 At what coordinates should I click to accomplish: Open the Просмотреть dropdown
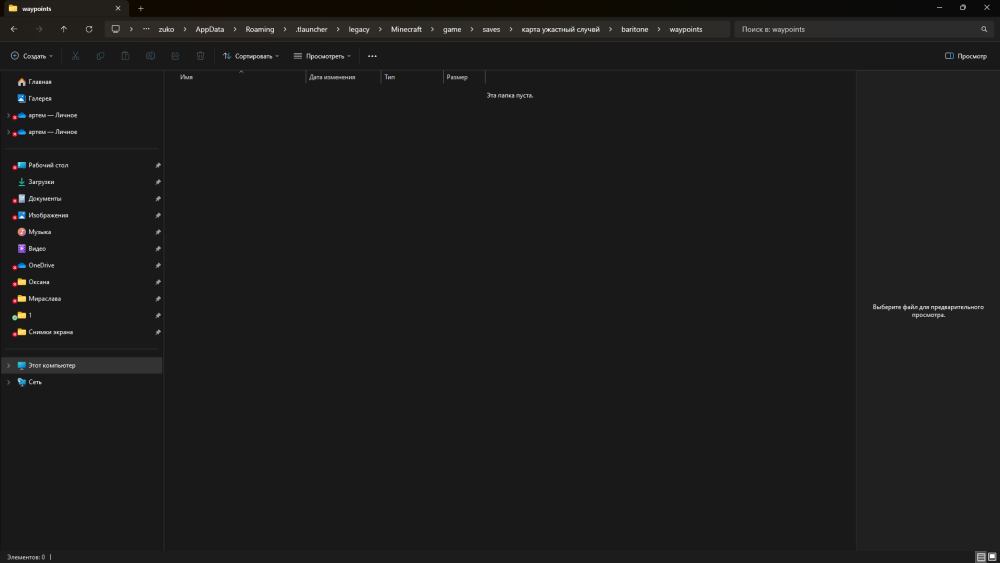(322, 56)
